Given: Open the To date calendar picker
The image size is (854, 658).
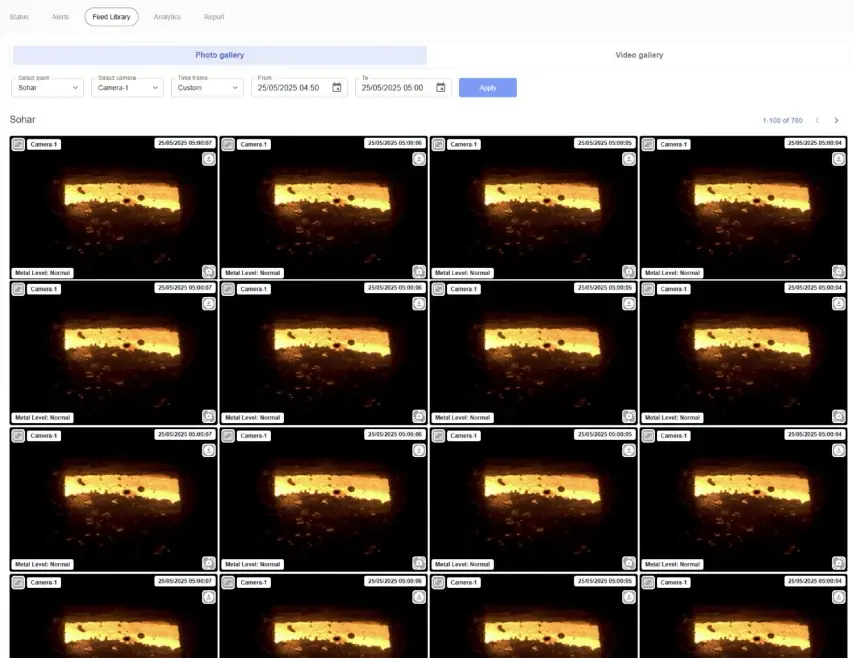Looking at the screenshot, I should point(441,88).
